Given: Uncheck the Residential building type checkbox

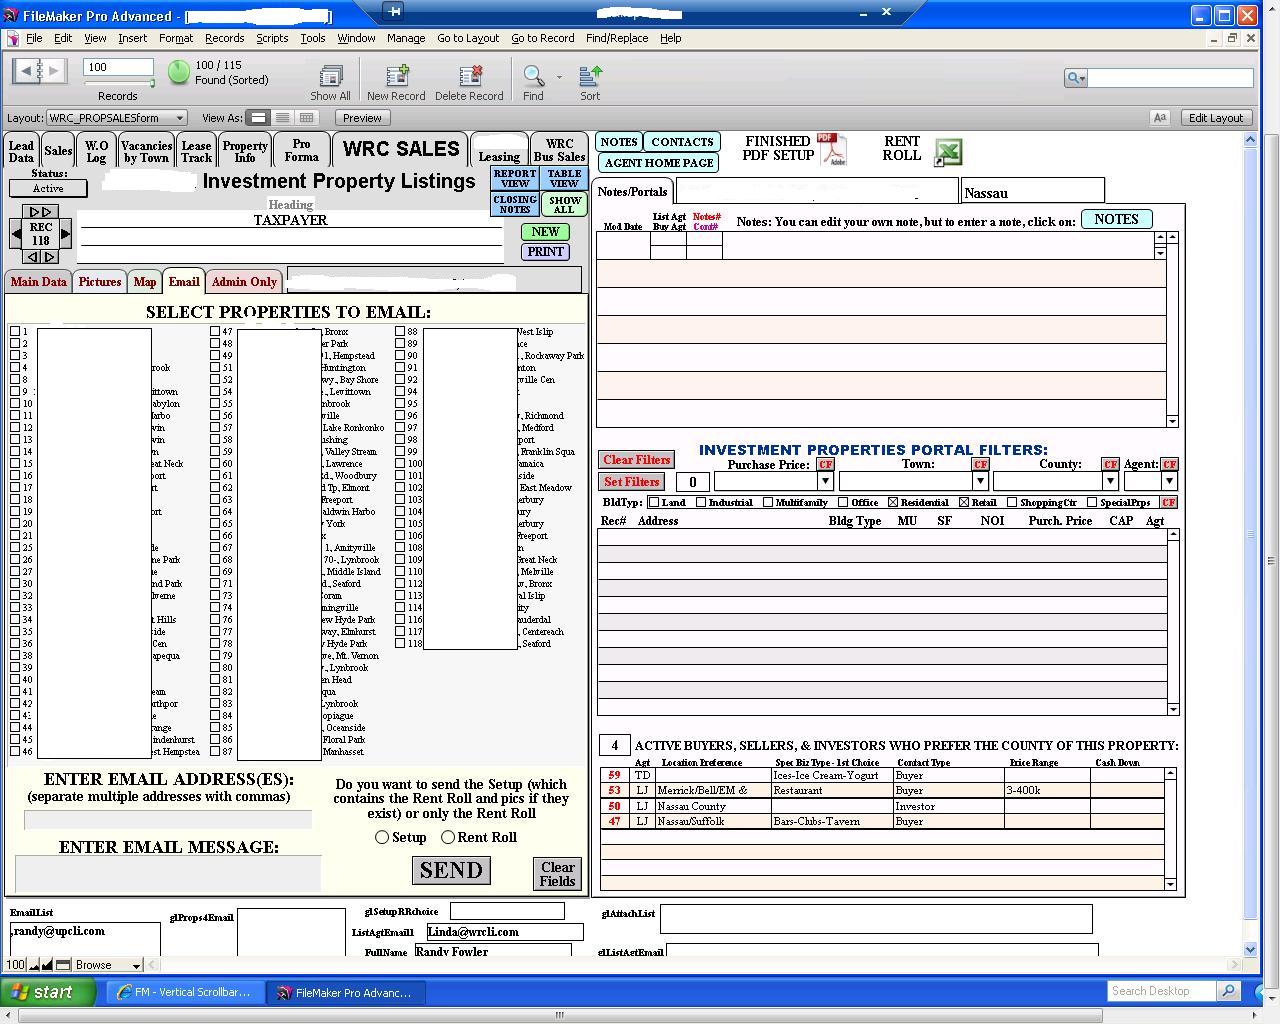Looking at the screenshot, I should 893,502.
